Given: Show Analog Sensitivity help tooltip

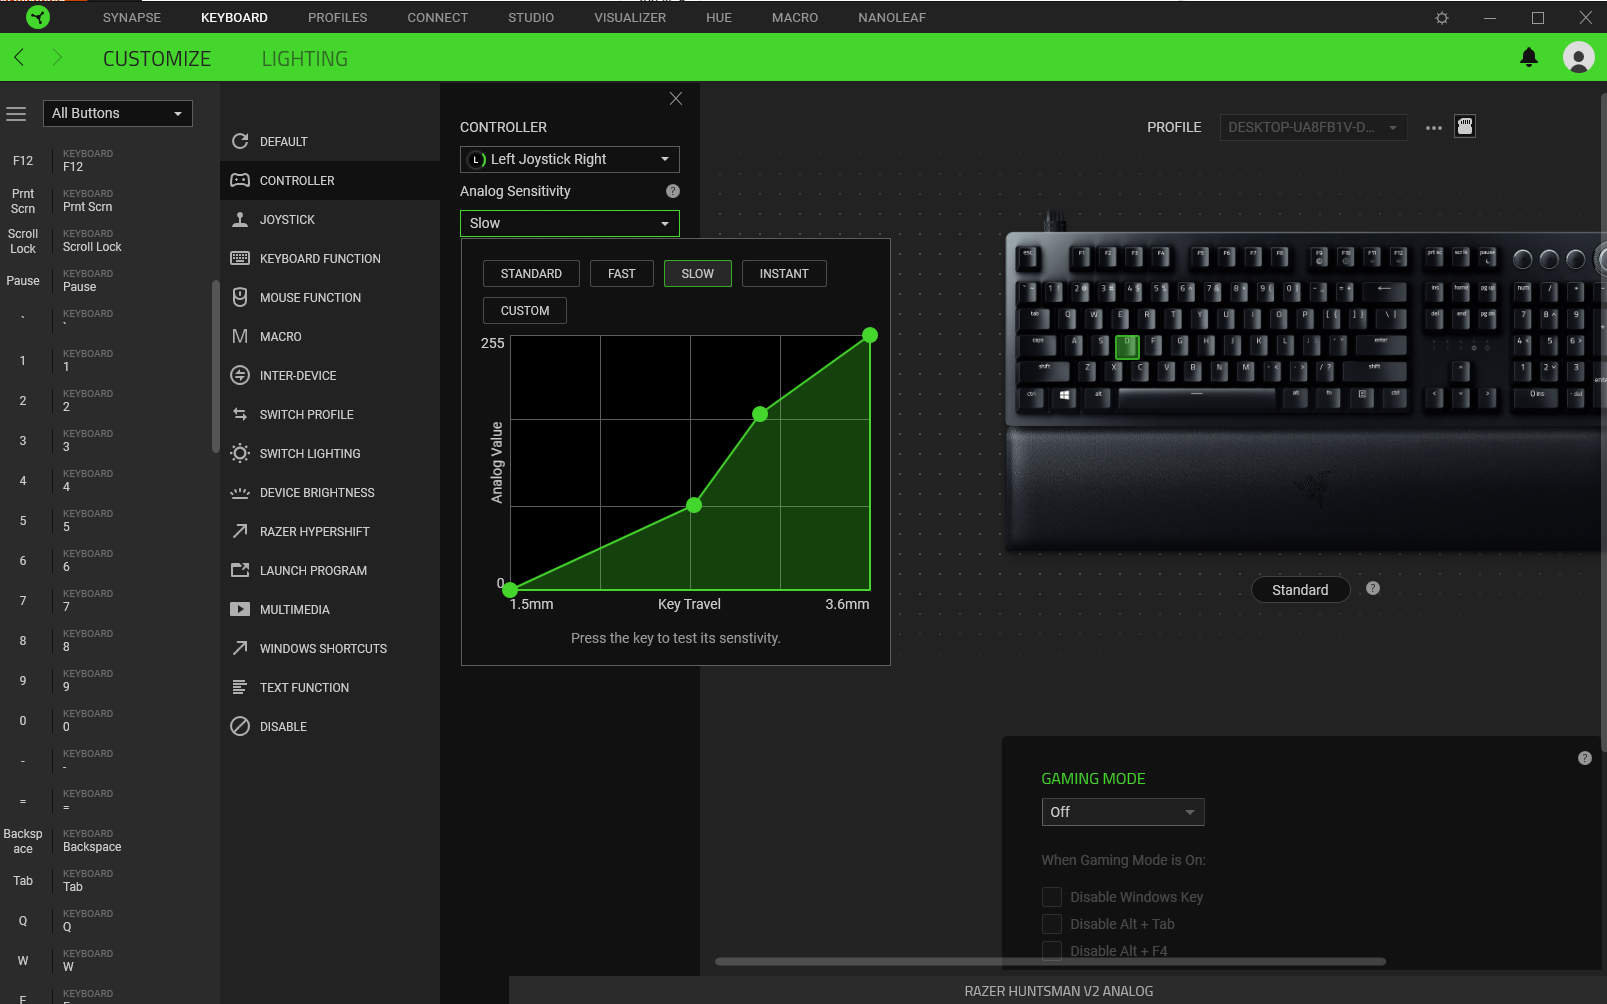Looking at the screenshot, I should [x=673, y=191].
